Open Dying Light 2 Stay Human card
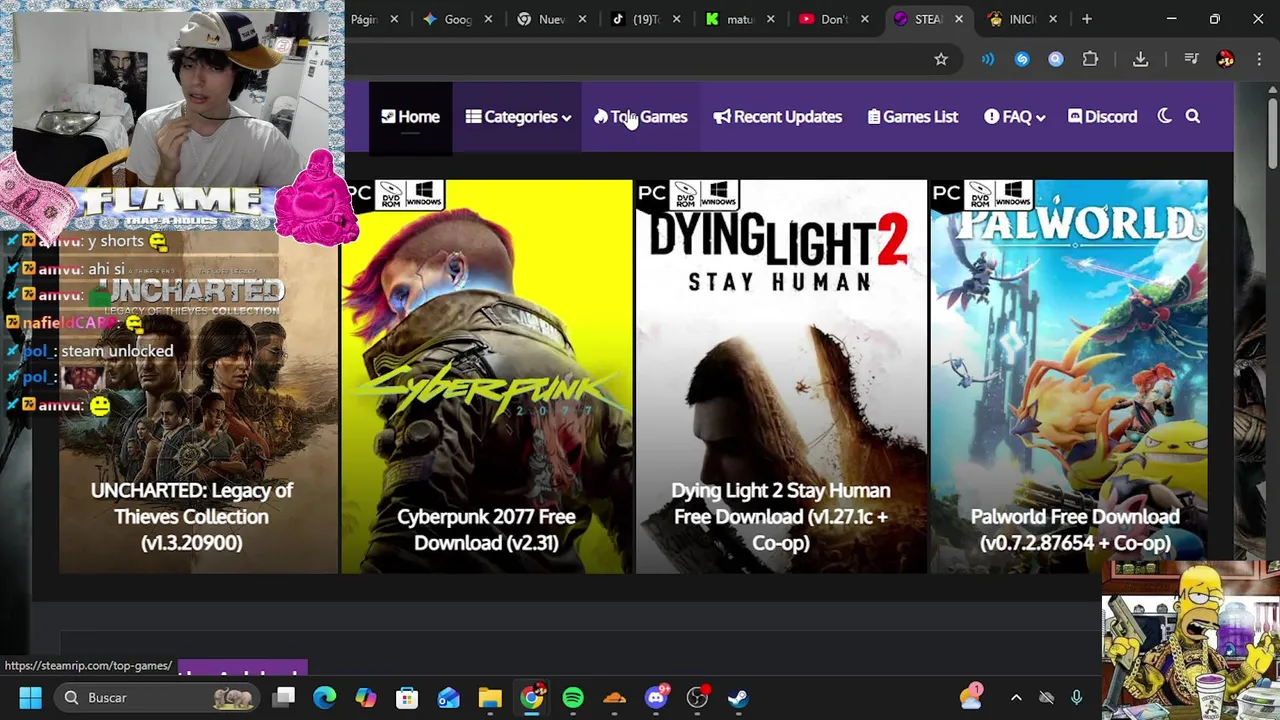Screen dimensions: 1280x720 point(780,377)
